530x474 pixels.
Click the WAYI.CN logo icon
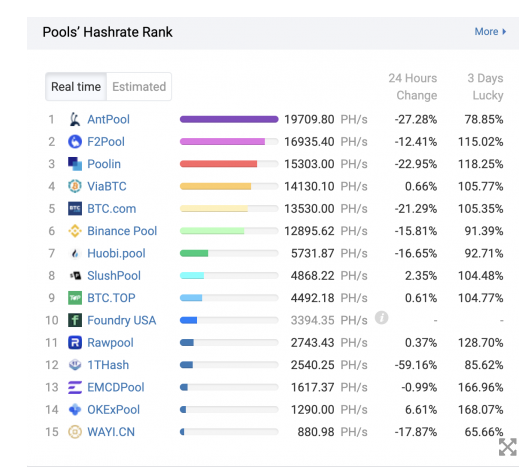(x=75, y=432)
